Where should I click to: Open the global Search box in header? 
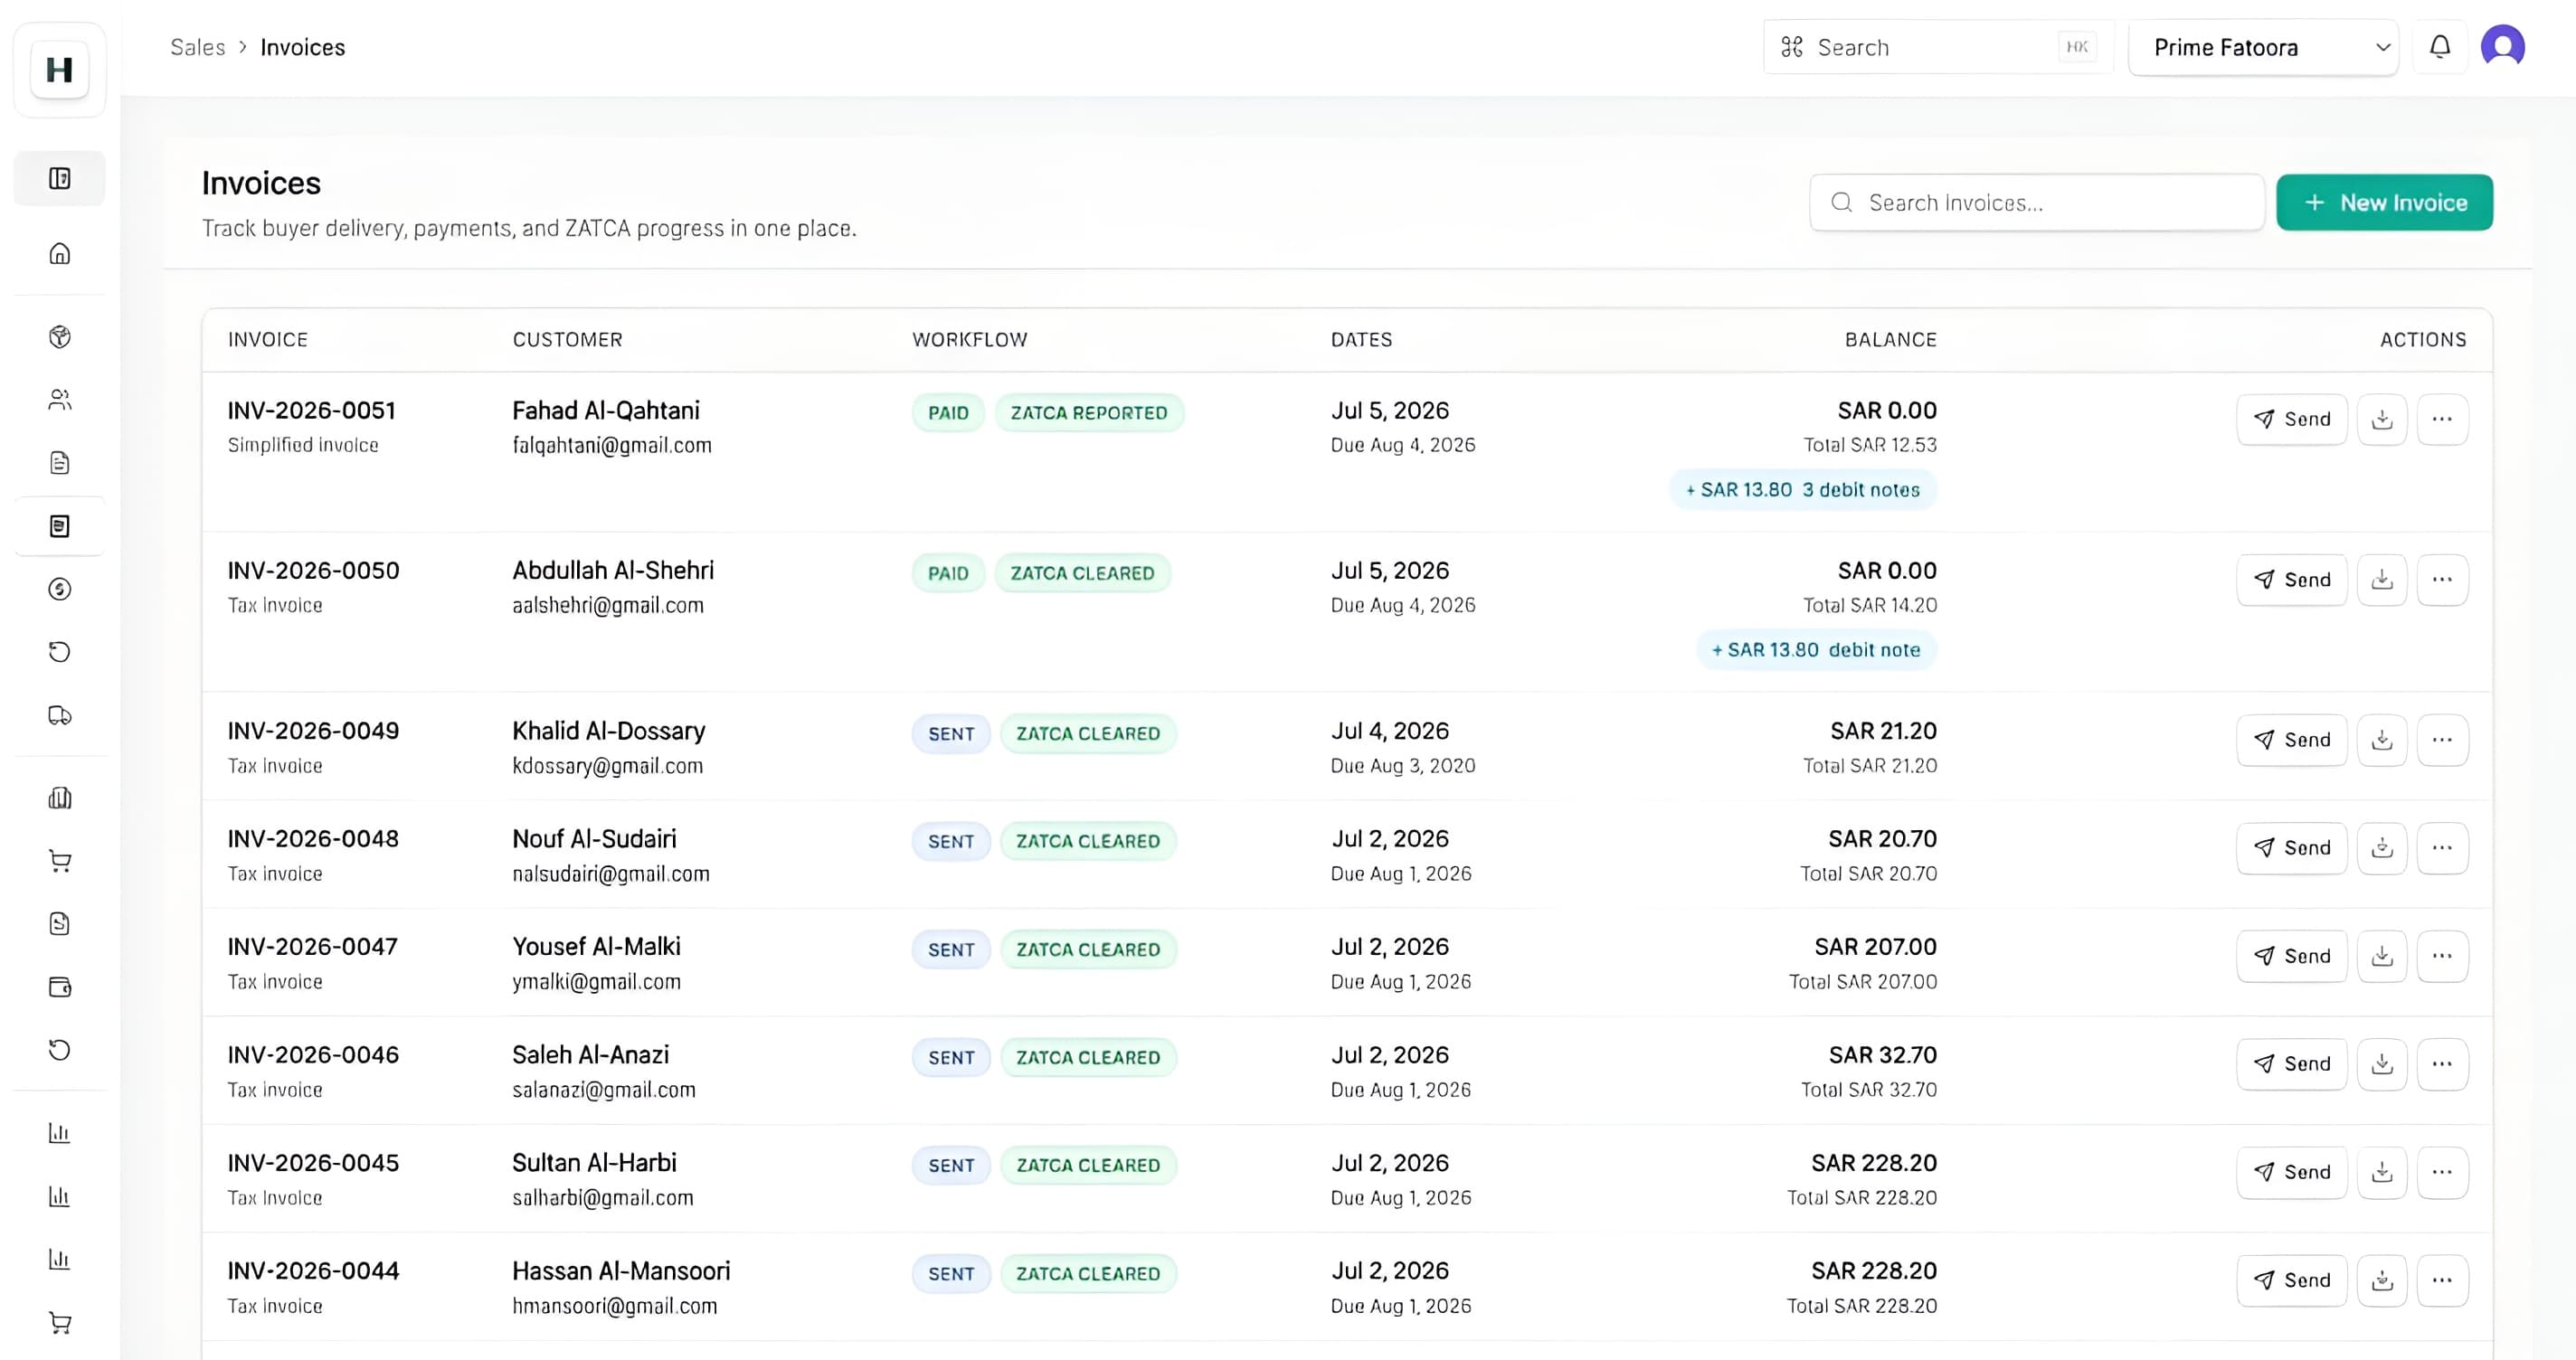click(1938, 47)
